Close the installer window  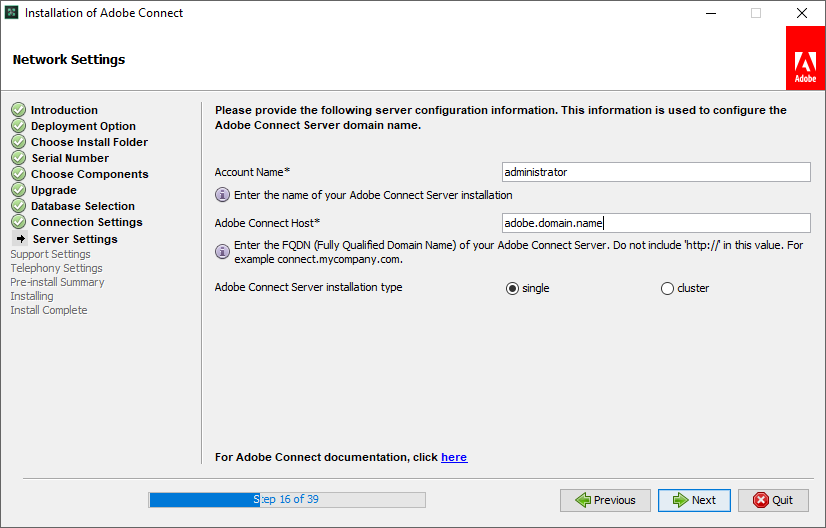point(802,13)
